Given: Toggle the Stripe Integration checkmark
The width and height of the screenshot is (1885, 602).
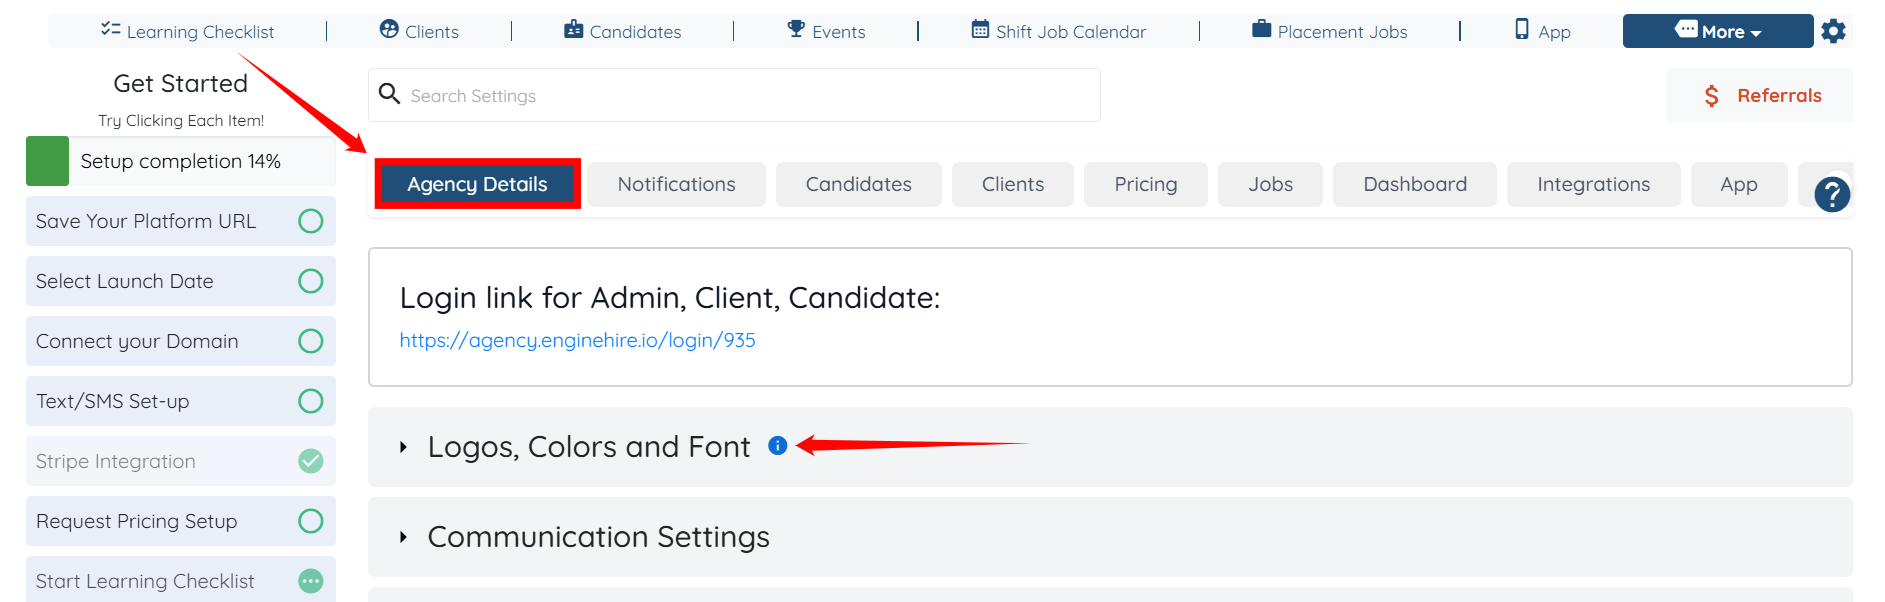Looking at the screenshot, I should point(311,461).
